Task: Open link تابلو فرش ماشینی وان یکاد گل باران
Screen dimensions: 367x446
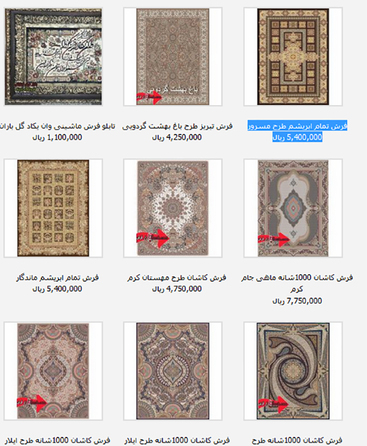Action: click(x=57, y=126)
